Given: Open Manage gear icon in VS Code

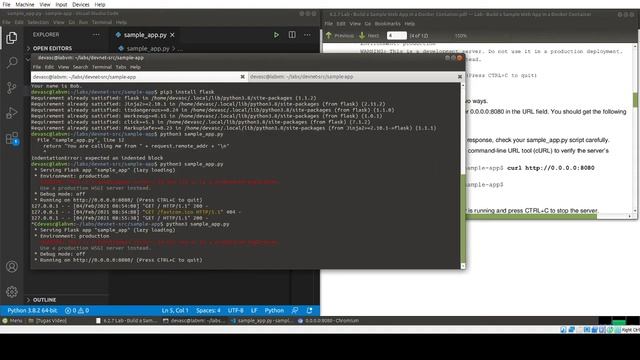Looking at the screenshot, I should click(x=12, y=291).
